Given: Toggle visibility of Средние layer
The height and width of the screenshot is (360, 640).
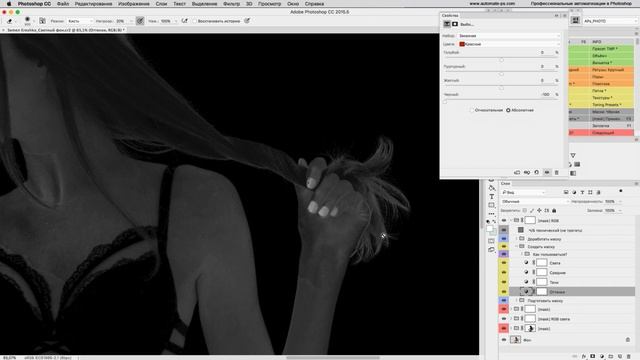Looking at the screenshot, I should click(x=504, y=272).
